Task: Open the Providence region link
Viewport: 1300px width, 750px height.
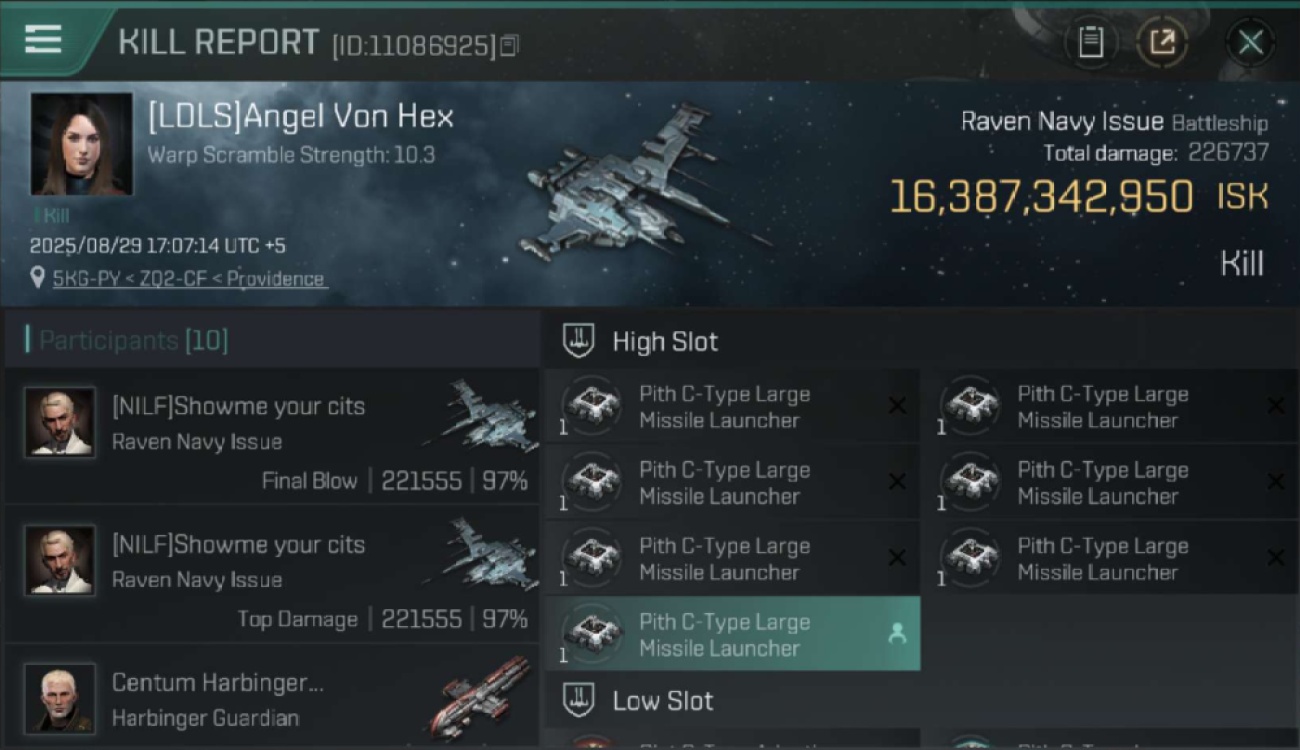Action: (x=275, y=279)
